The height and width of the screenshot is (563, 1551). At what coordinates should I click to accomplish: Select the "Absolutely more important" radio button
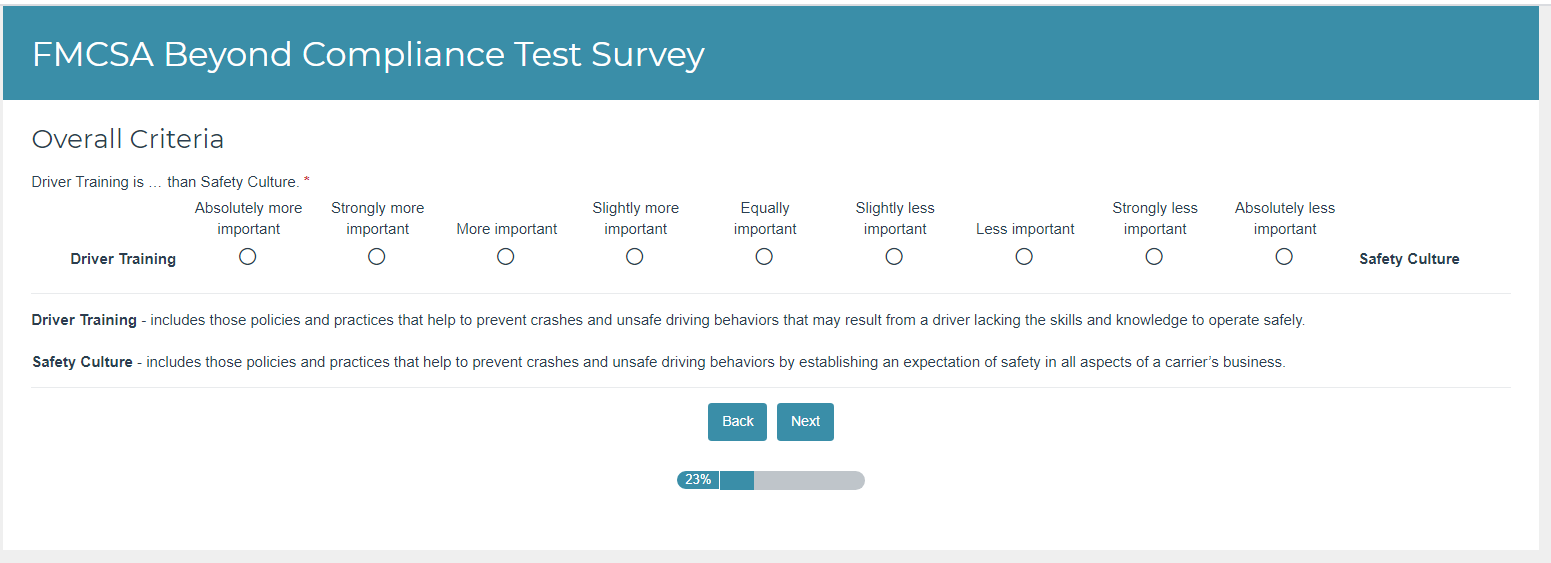[248, 257]
